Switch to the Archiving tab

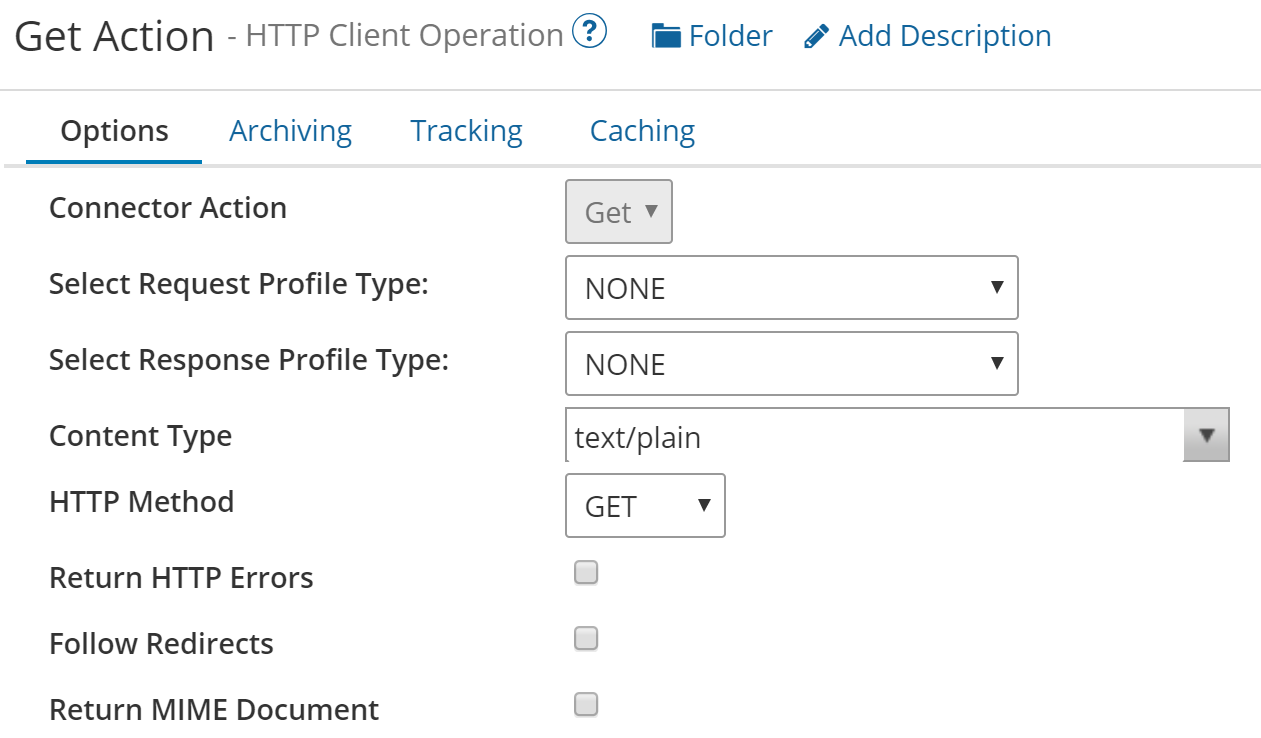pos(290,130)
